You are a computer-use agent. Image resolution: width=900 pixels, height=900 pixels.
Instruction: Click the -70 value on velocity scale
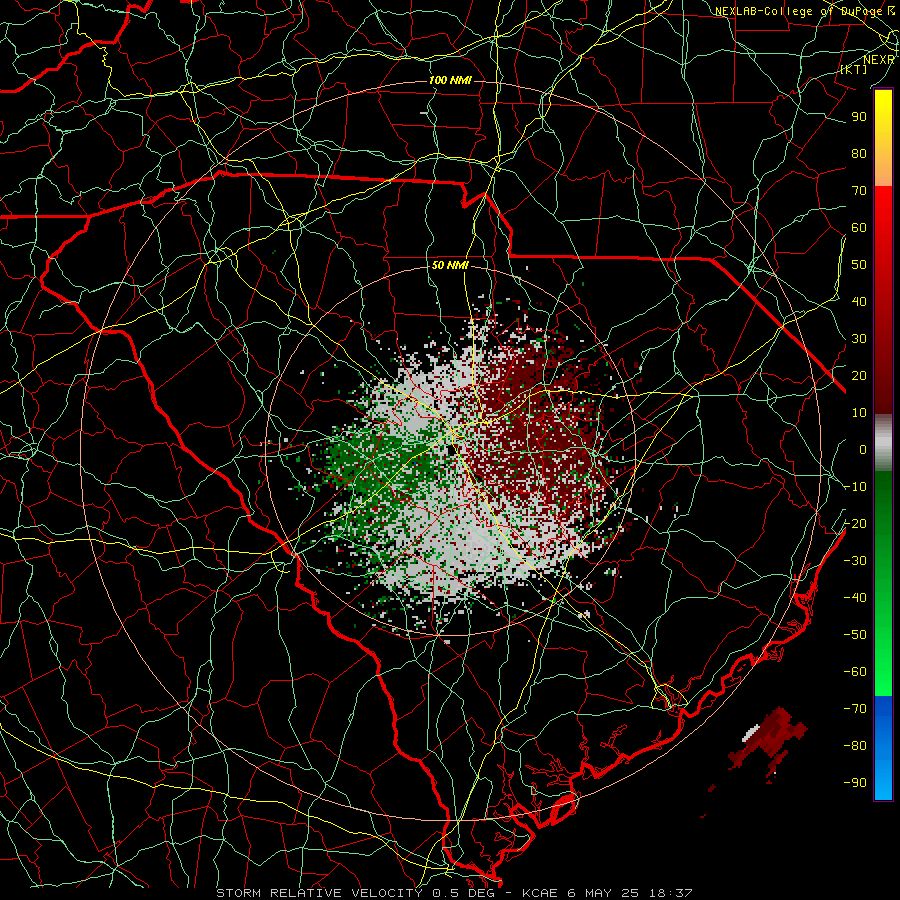coord(855,709)
